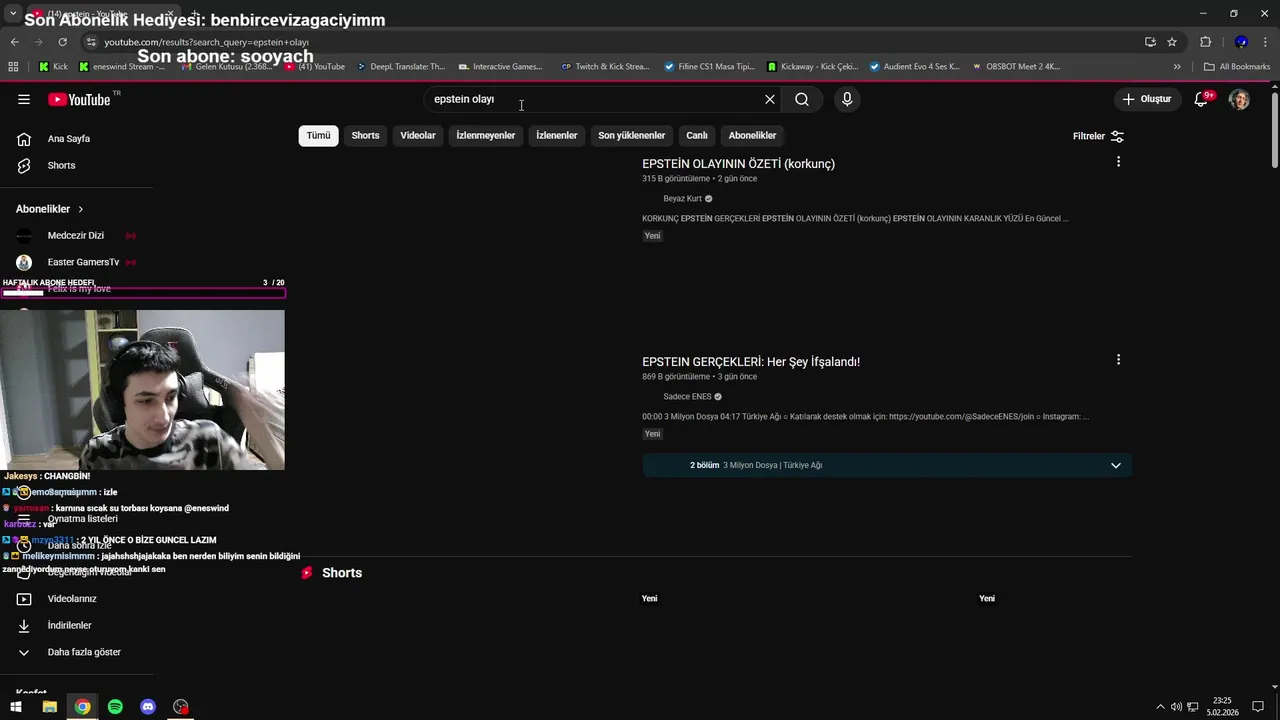Viewport: 1280px width, 720px height.
Task: Select the Canlı filter chip
Action: (x=697, y=135)
